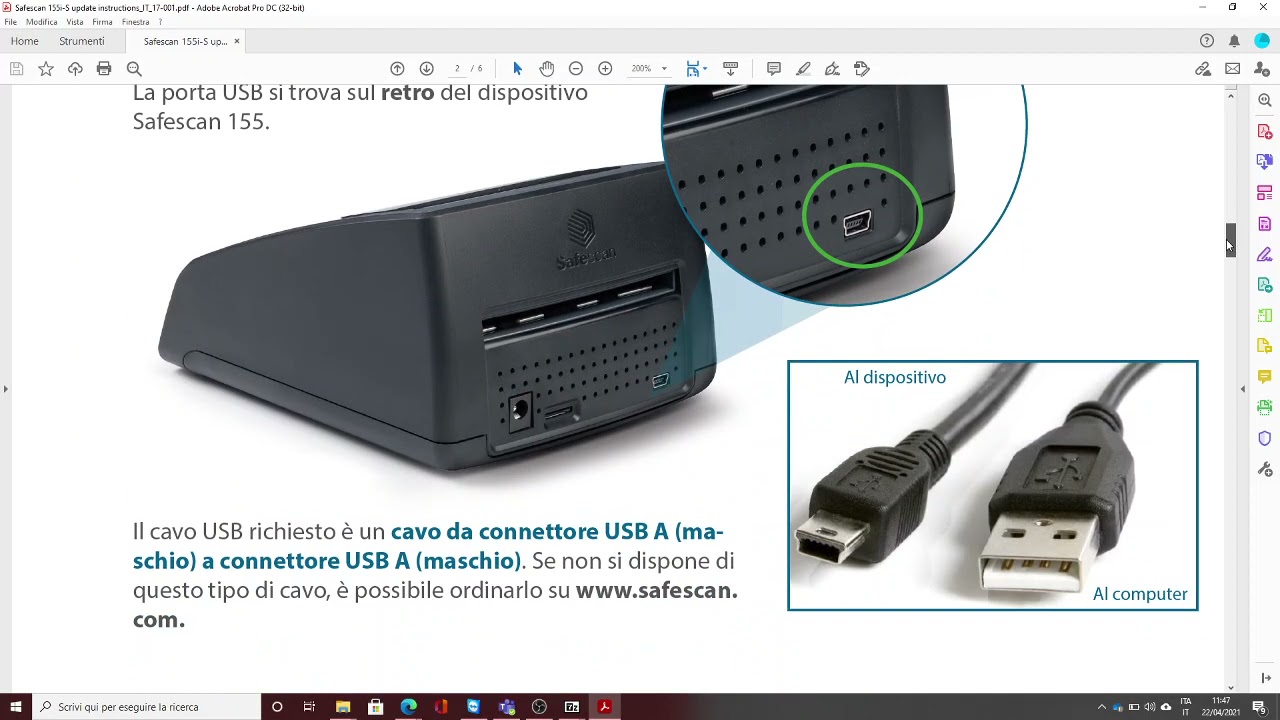Go to the next page with down arrow

click(x=426, y=69)
